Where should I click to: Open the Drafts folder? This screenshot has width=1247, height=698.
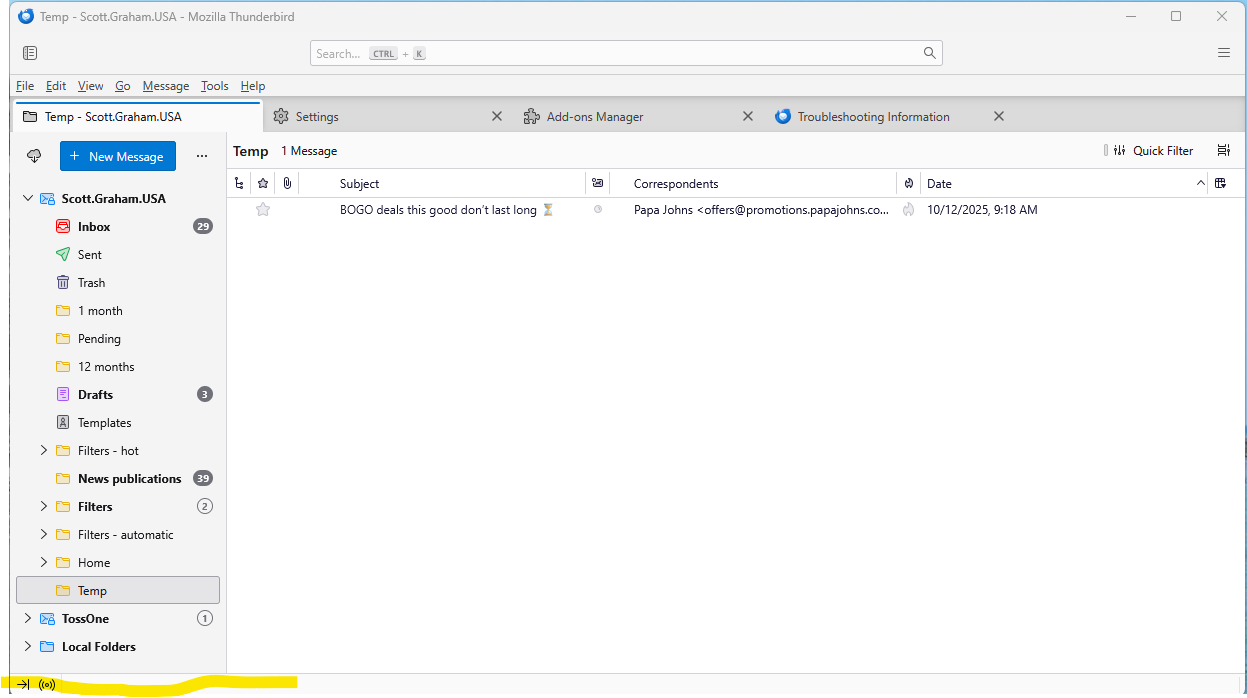[x=118, y=395]
